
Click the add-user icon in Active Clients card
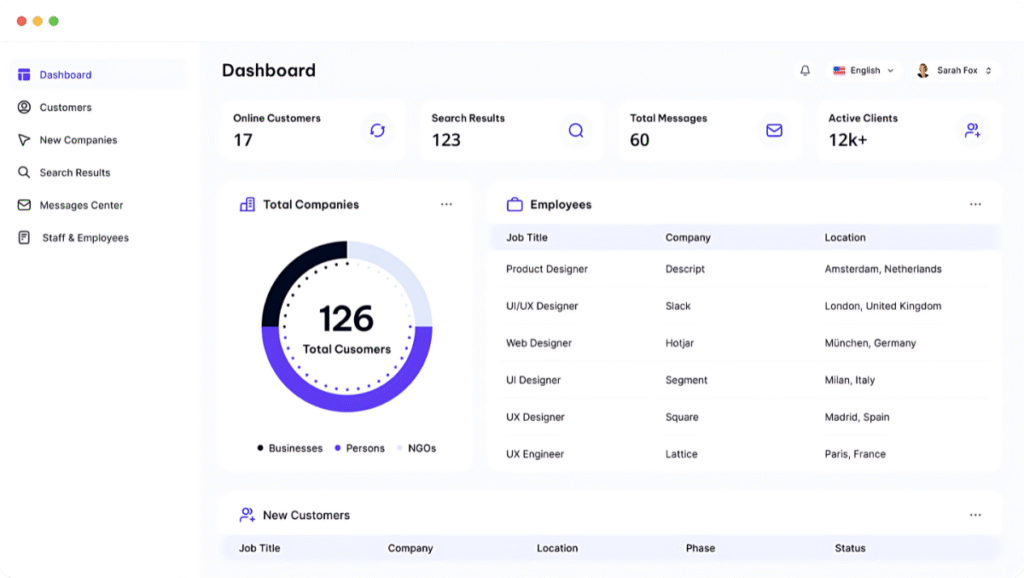click(972, 130)
